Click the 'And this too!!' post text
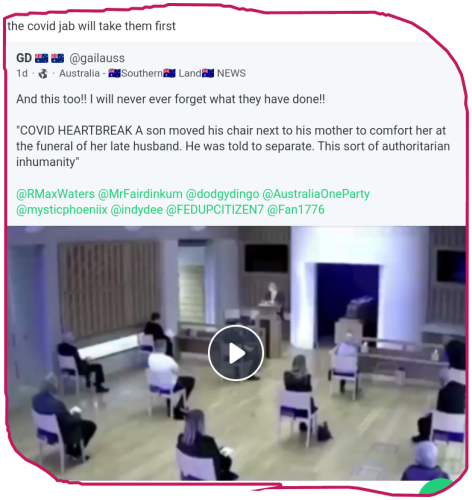This screenshot has width=472, height=500. click(170, 99)
